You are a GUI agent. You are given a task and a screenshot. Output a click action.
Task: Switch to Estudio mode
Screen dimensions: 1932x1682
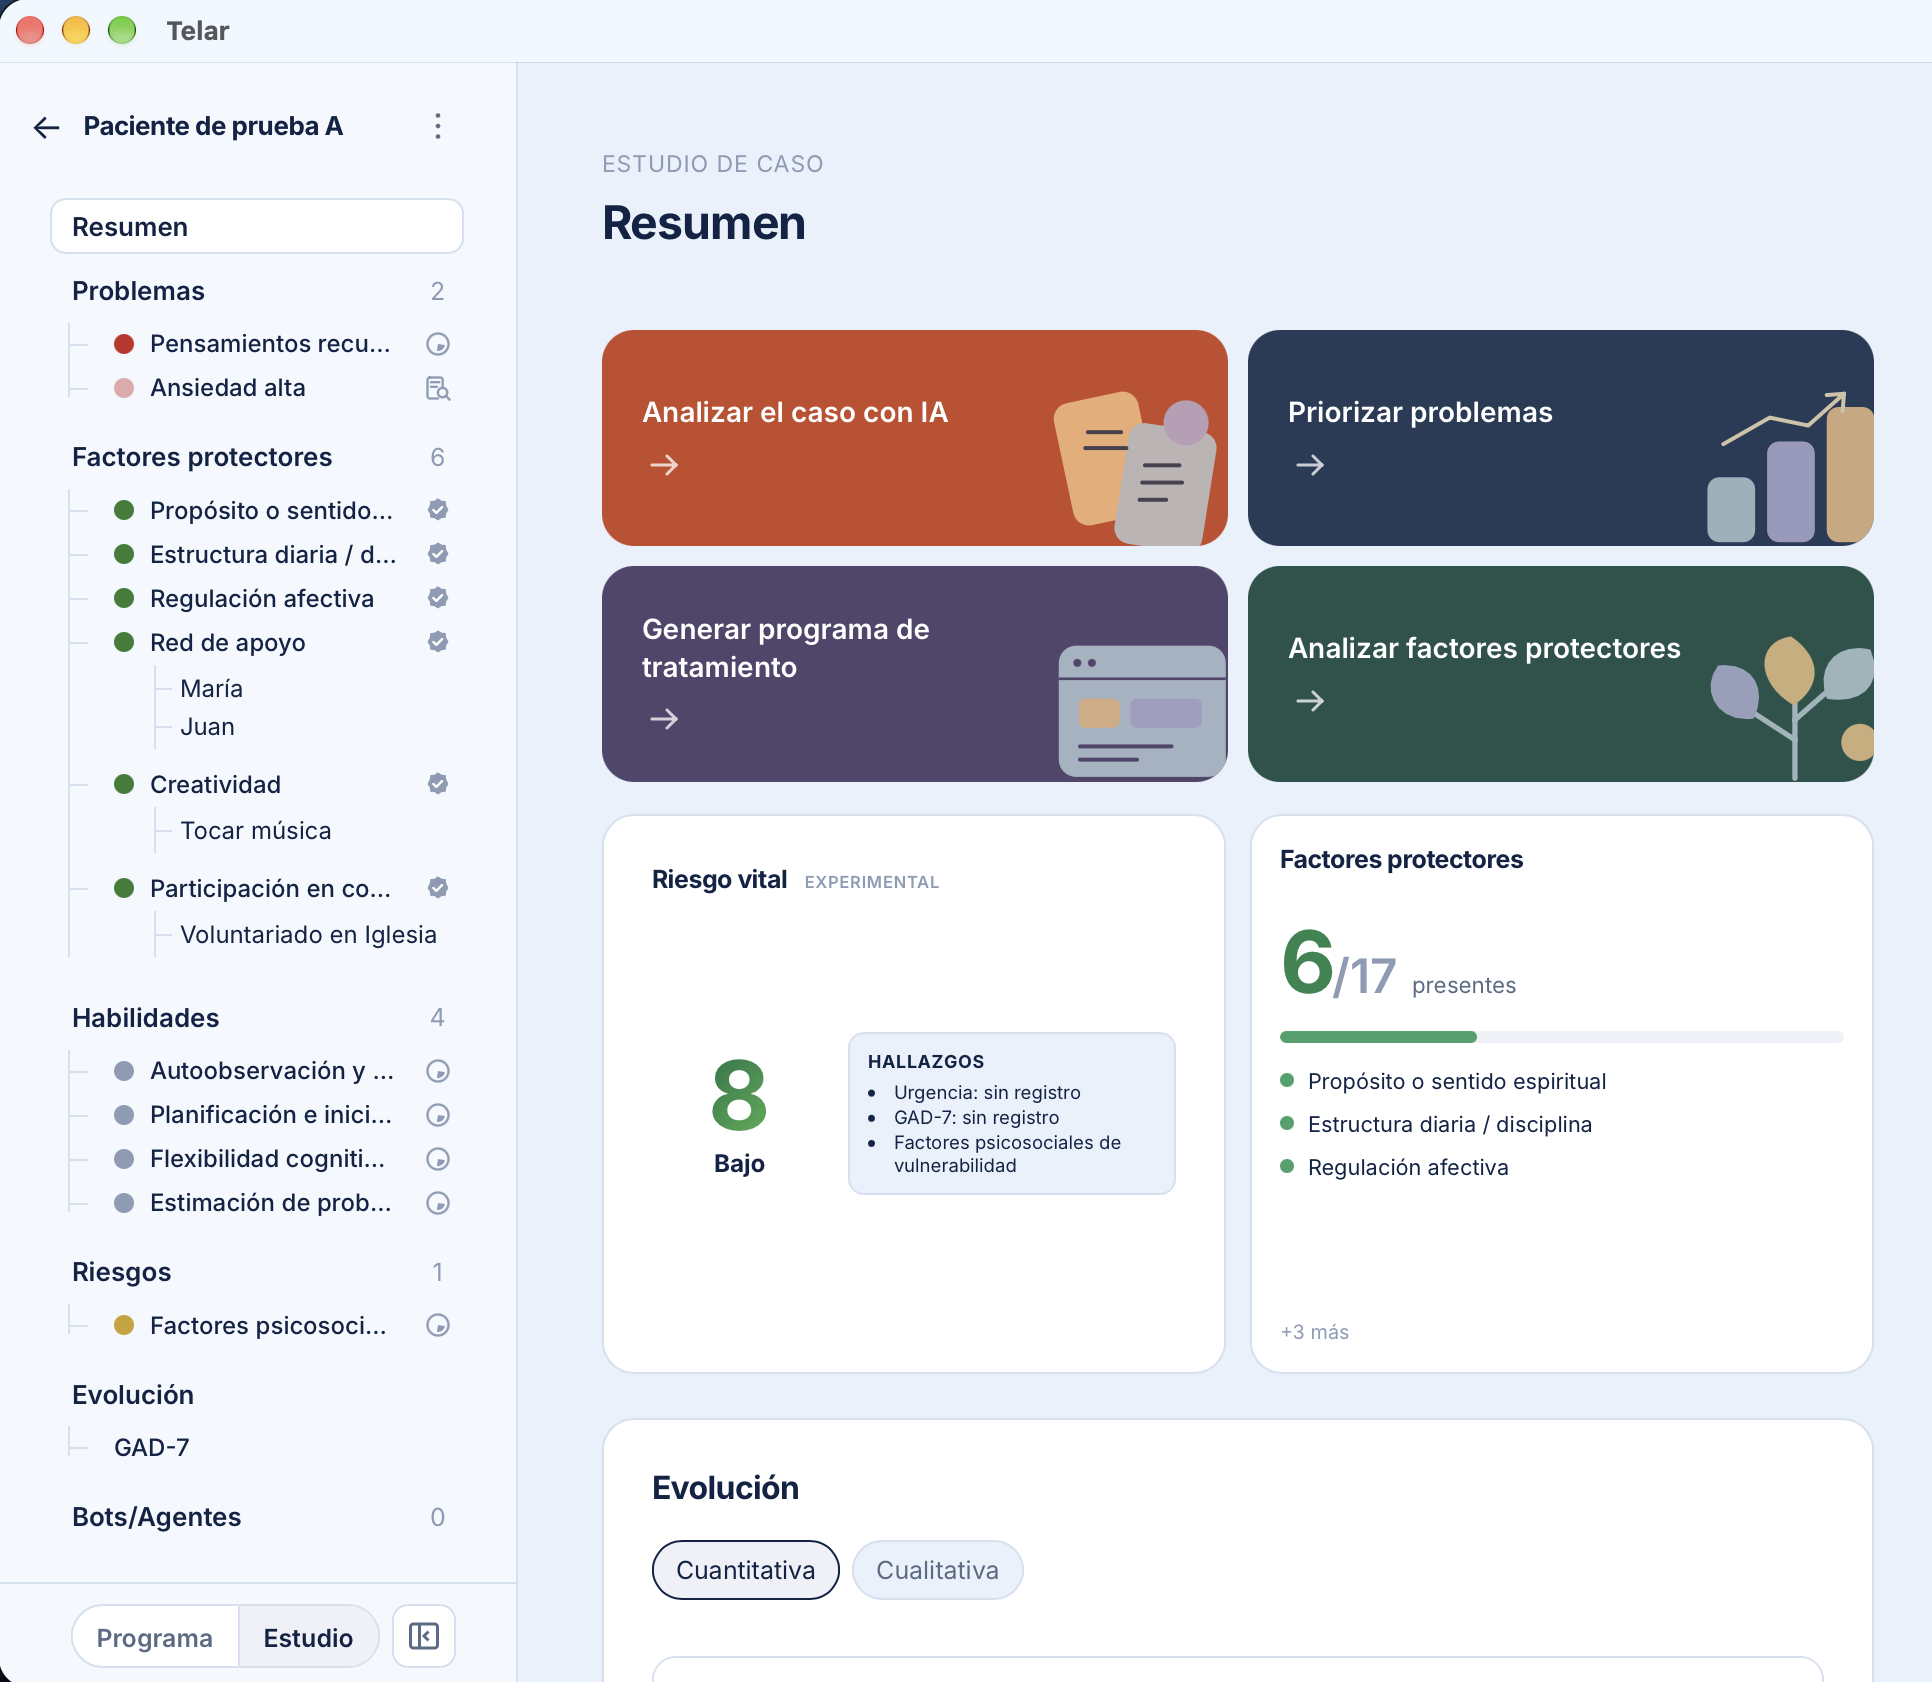coord(308,1637)
